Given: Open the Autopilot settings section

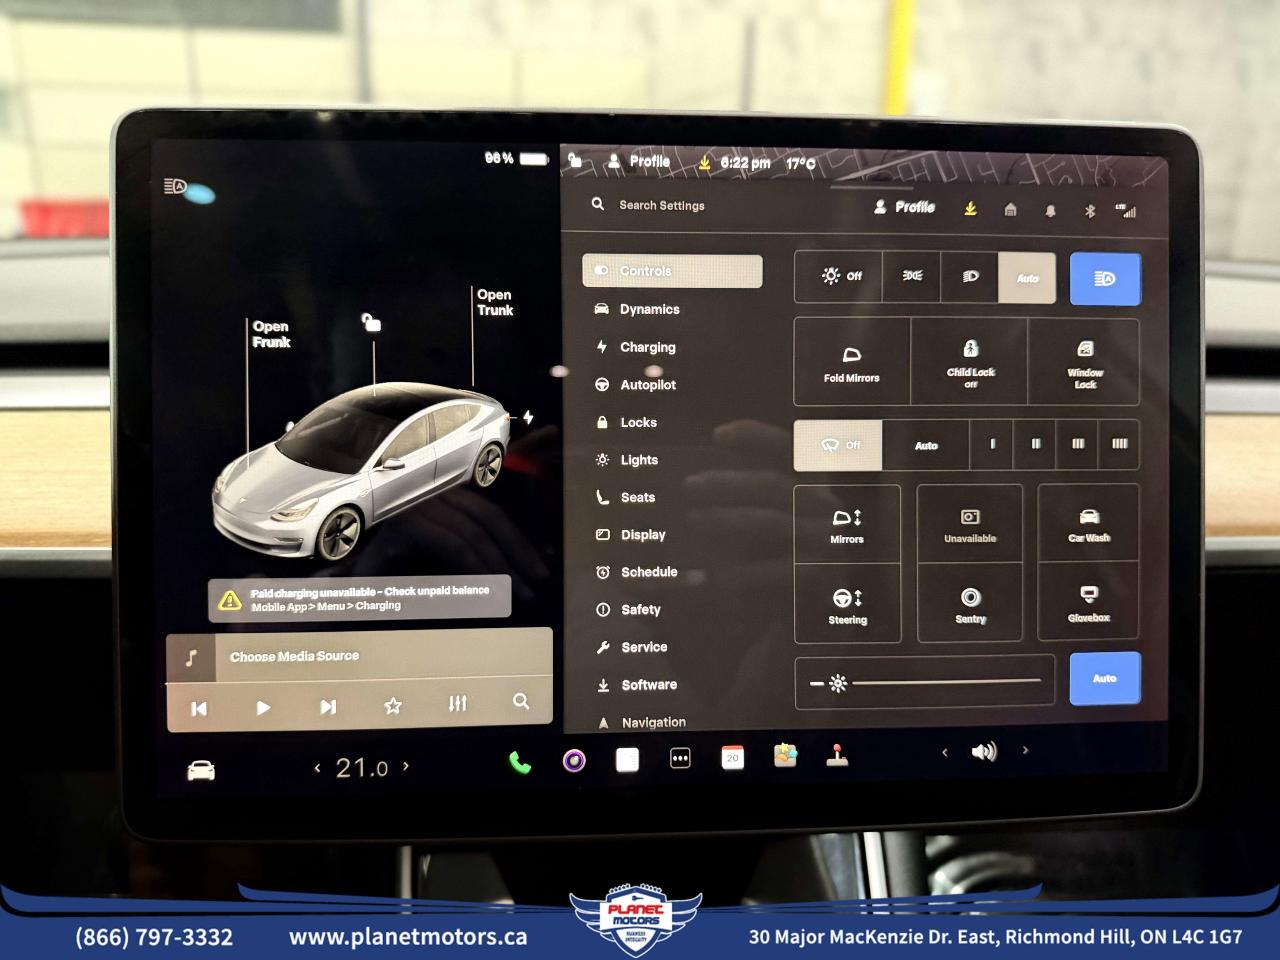Looking at the screenshot, I should [x=648, y=384].
